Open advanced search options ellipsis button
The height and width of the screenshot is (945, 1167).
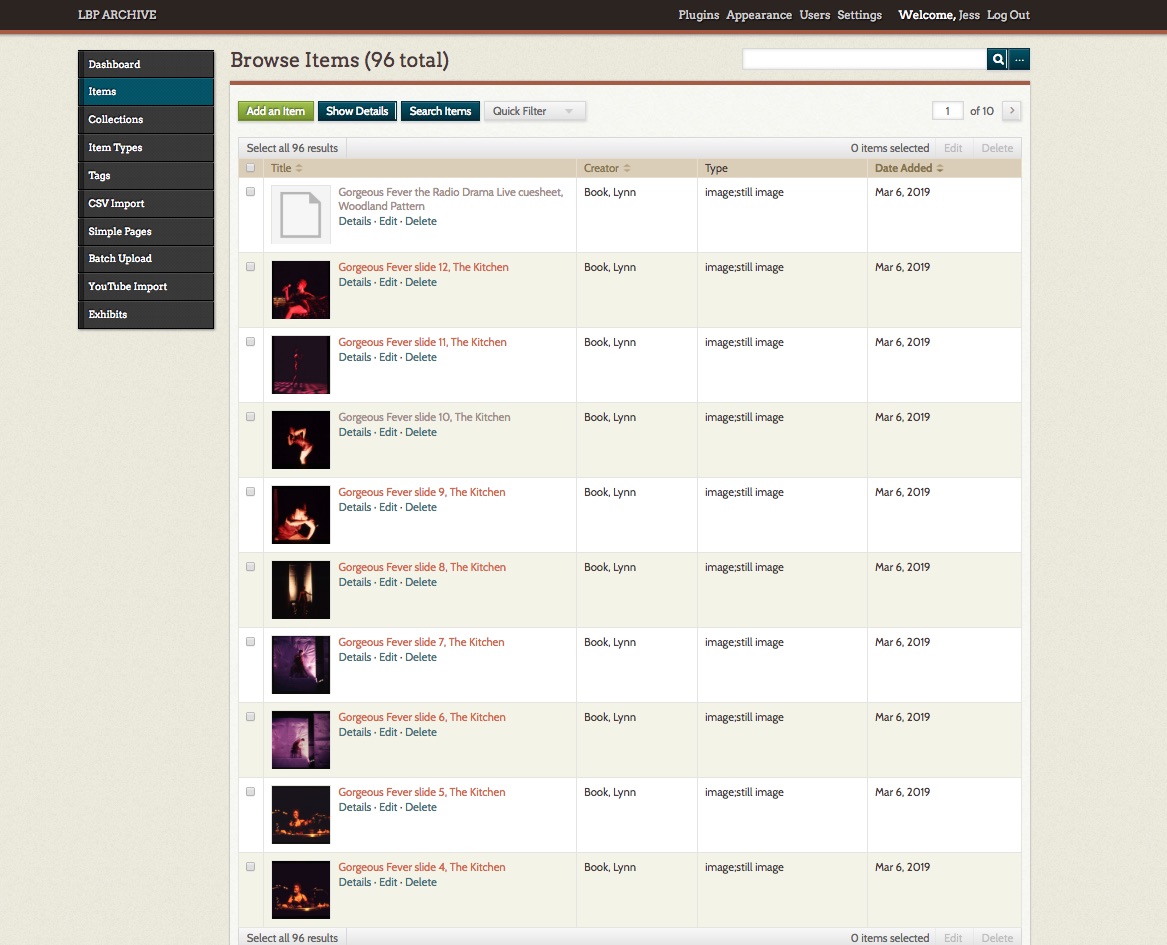coord(1019,60)
